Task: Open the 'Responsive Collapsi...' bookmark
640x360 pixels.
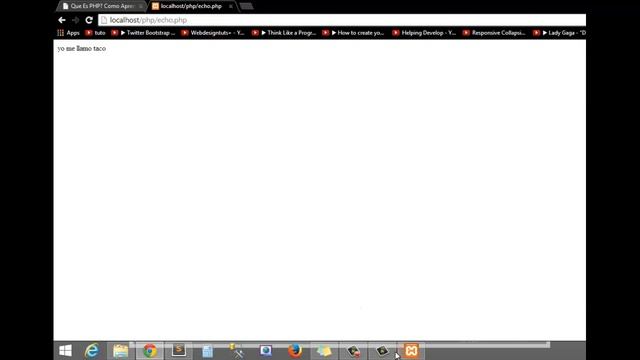Action: [x=494, y=33]
